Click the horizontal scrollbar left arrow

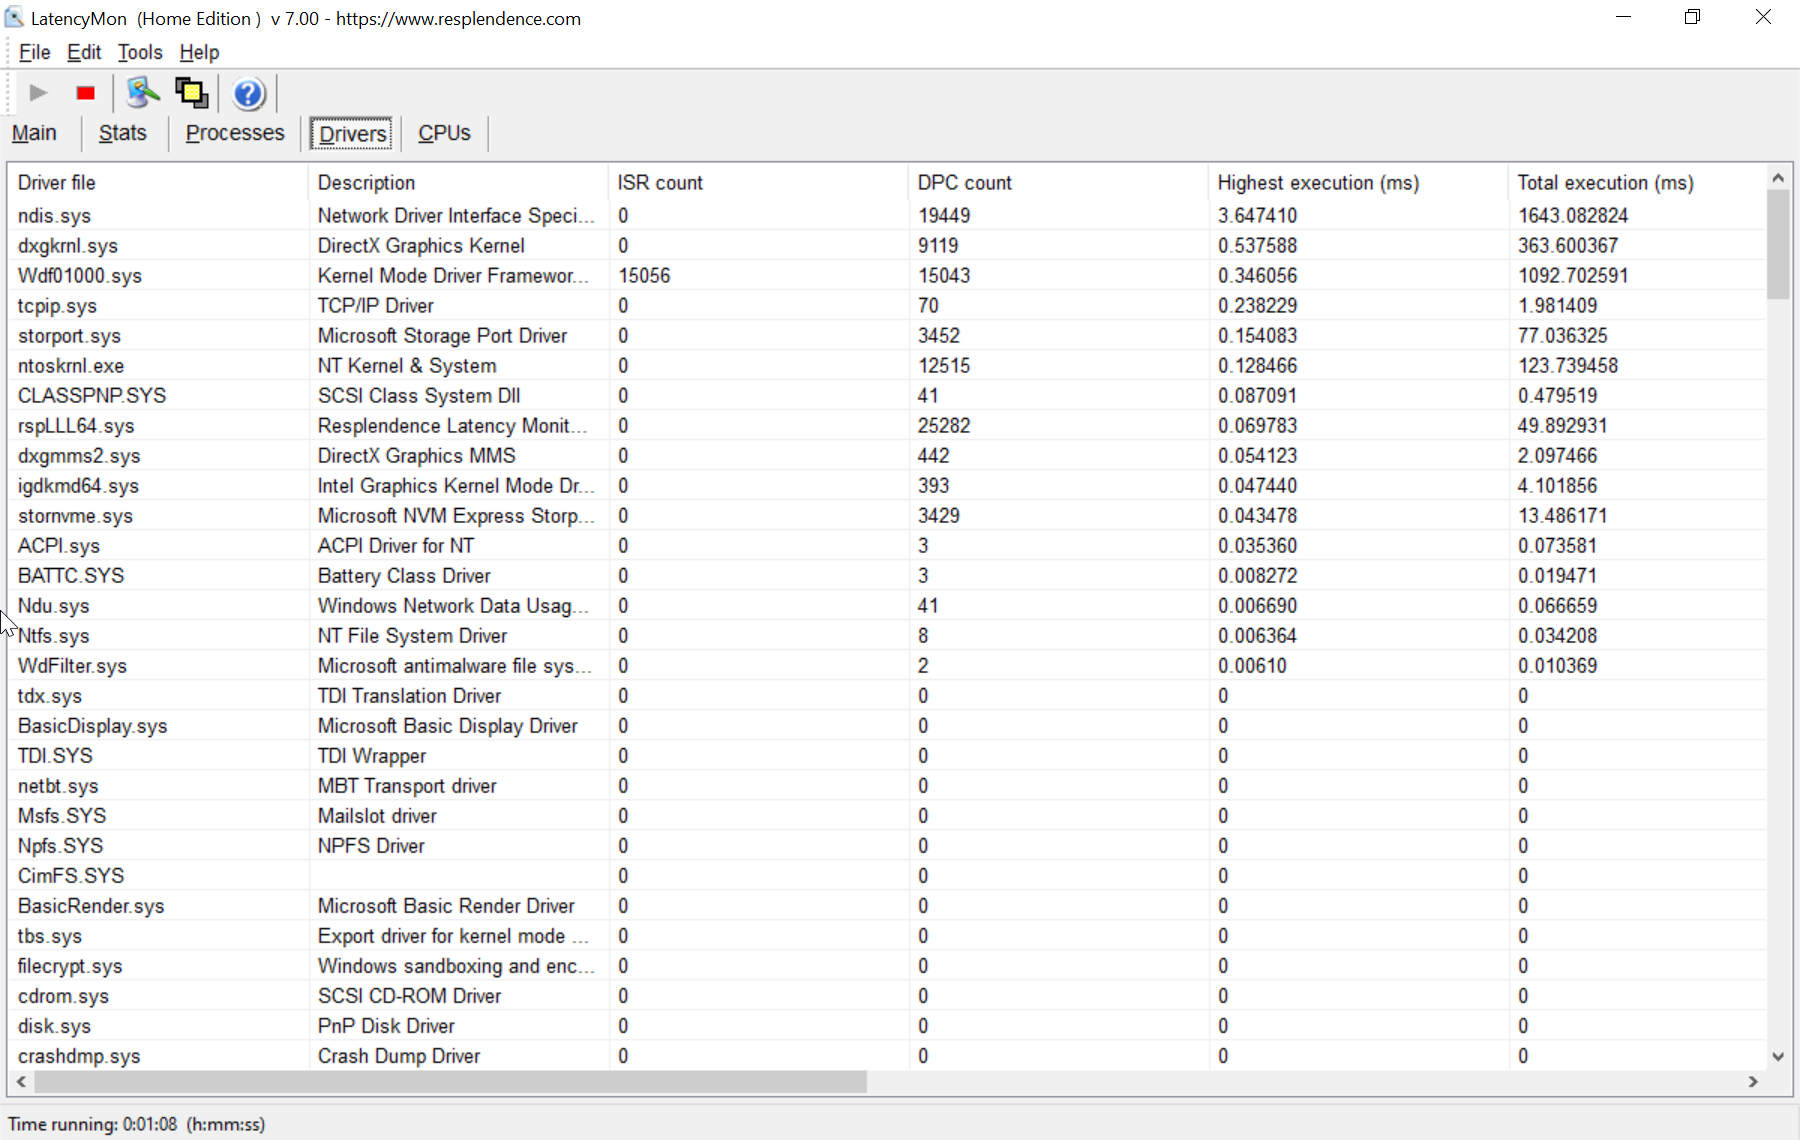click(21, 1082)
